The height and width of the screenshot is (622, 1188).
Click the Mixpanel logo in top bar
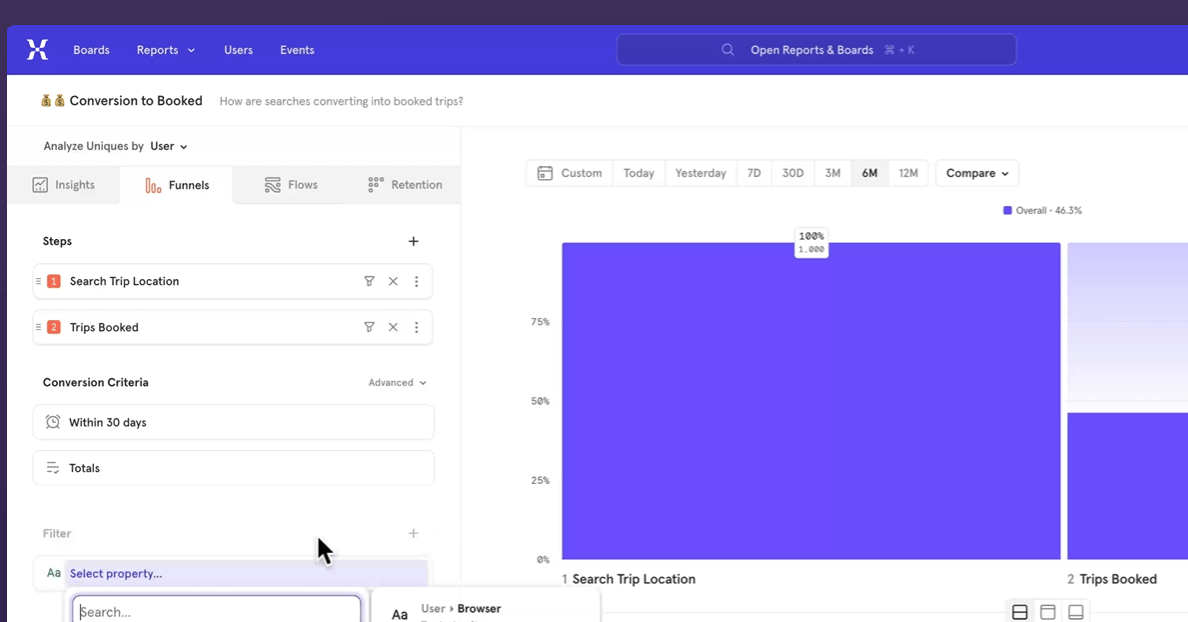coord(37,49)
